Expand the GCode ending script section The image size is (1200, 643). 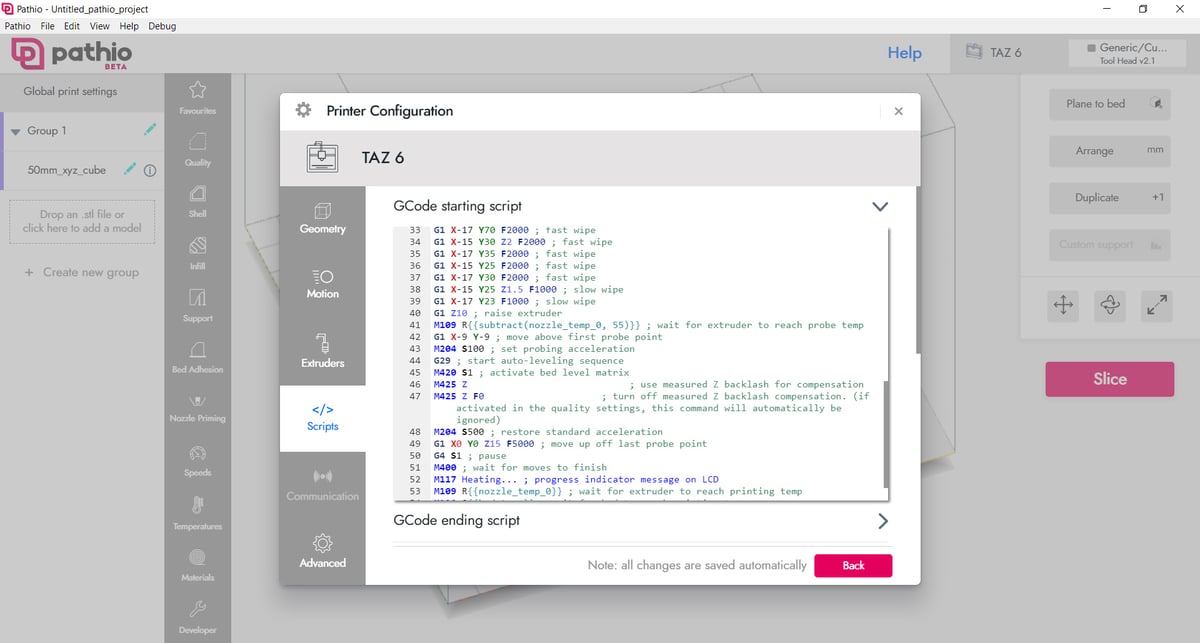point(882,521)
